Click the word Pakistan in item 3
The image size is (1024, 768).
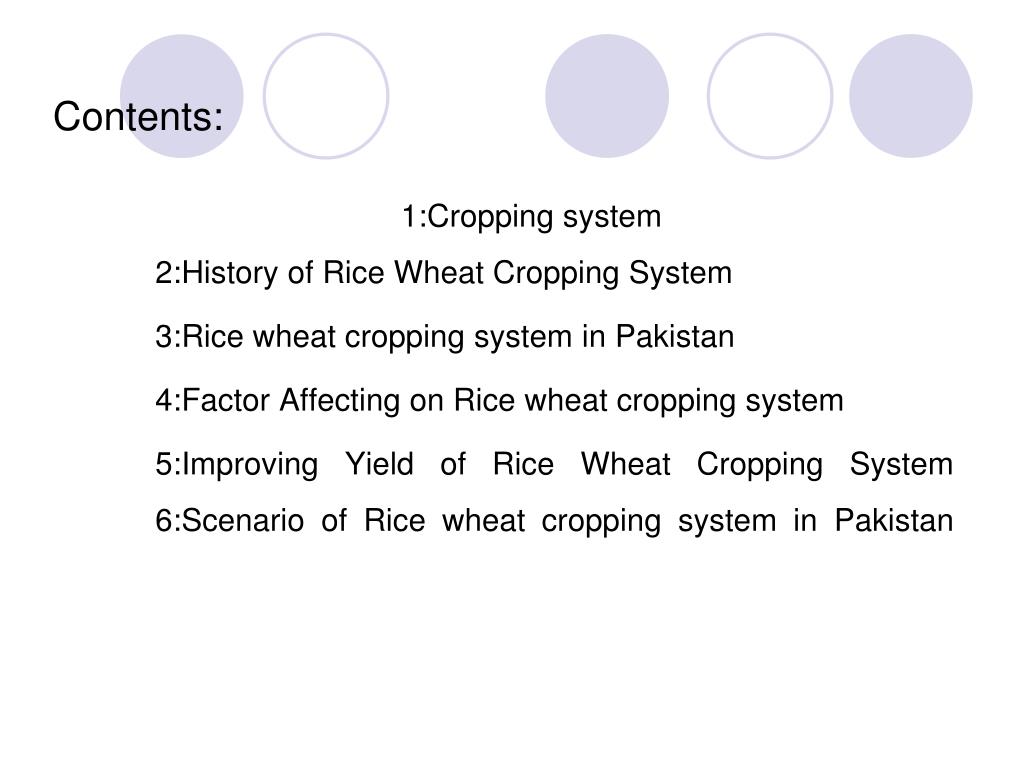(x=675, y=337)
